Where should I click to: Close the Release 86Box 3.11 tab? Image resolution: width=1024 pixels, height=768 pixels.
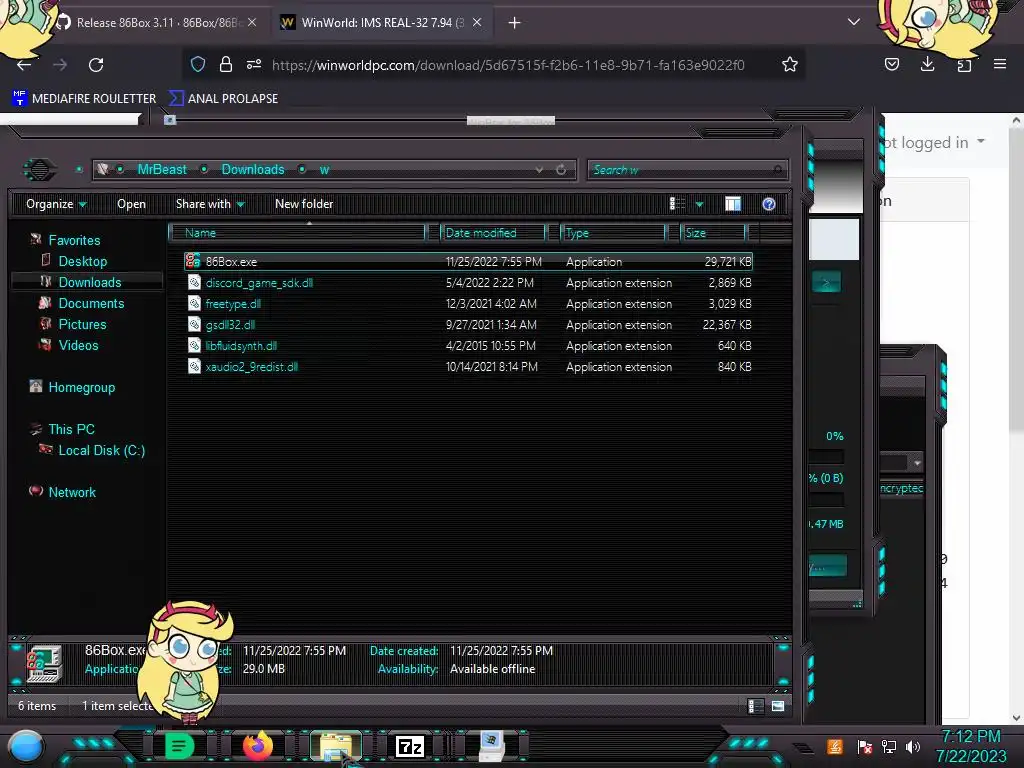click(x=252, y=23)
